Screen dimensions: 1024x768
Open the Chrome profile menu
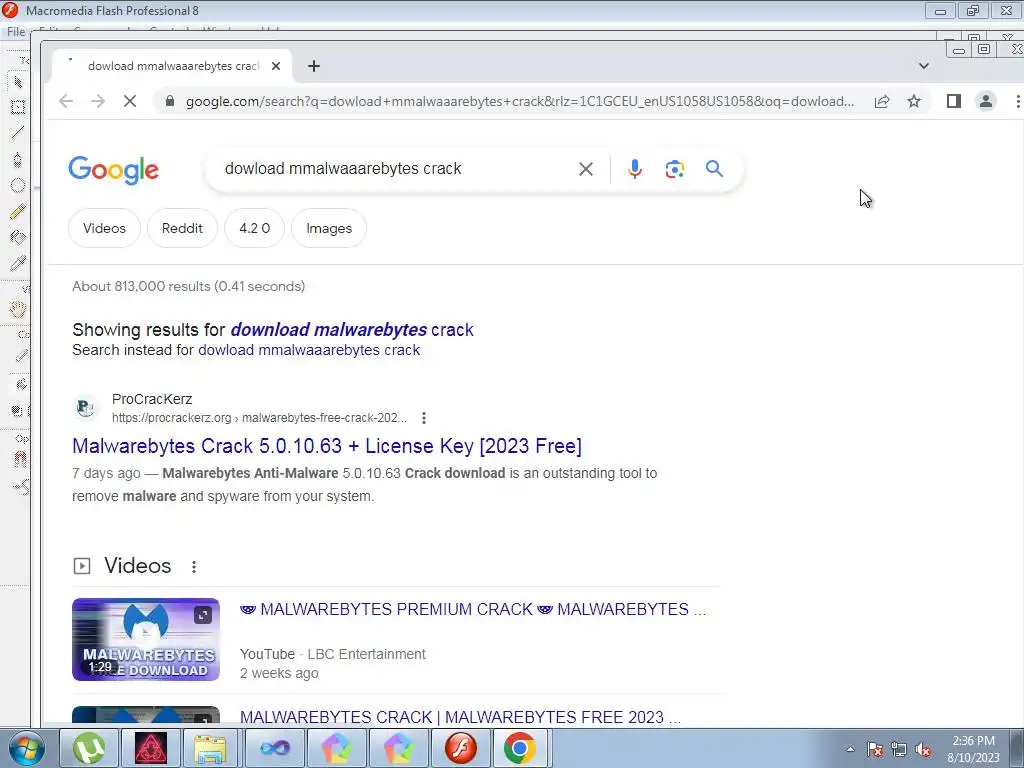pos(985,101)
